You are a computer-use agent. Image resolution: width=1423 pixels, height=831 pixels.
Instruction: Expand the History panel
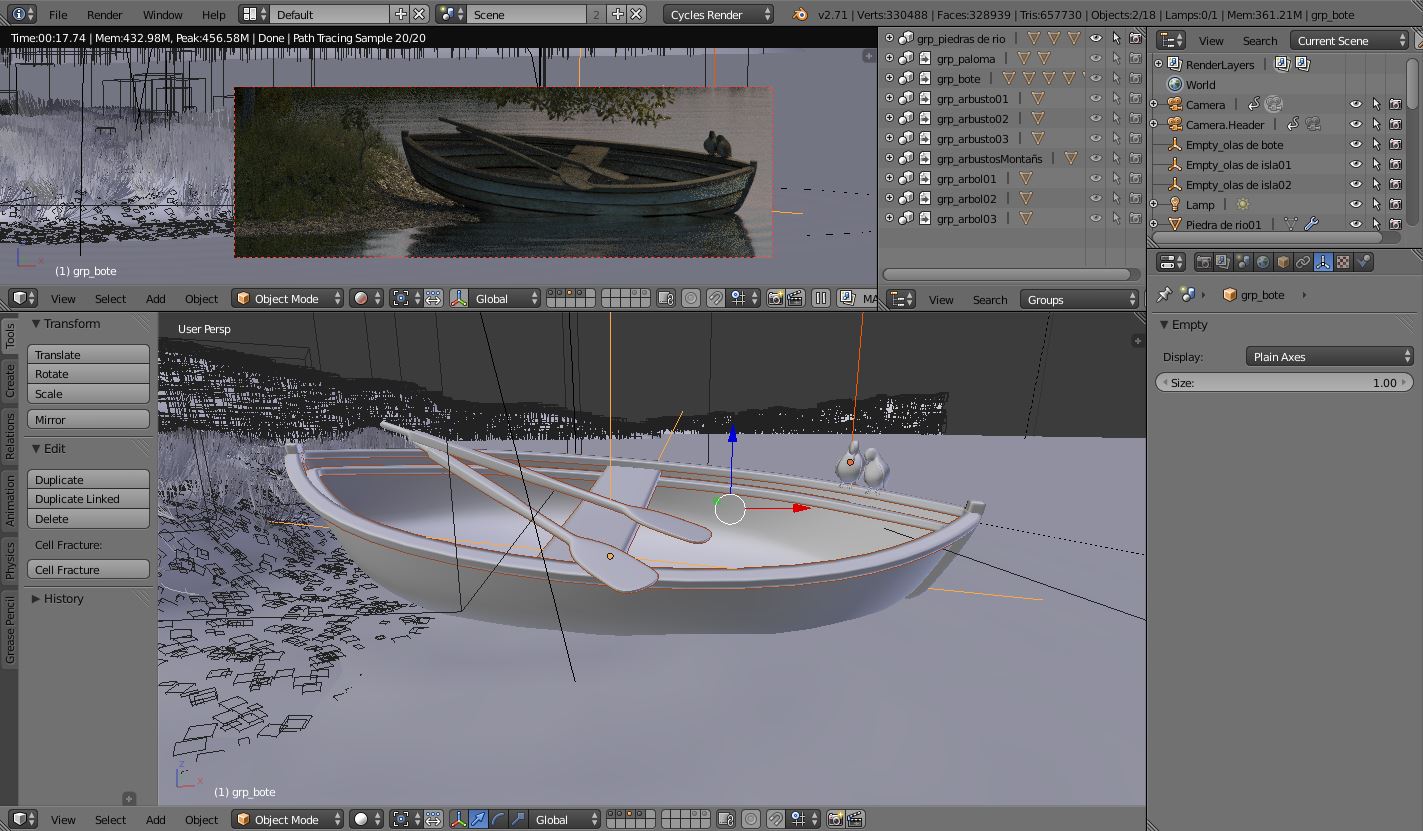[63, 599]
